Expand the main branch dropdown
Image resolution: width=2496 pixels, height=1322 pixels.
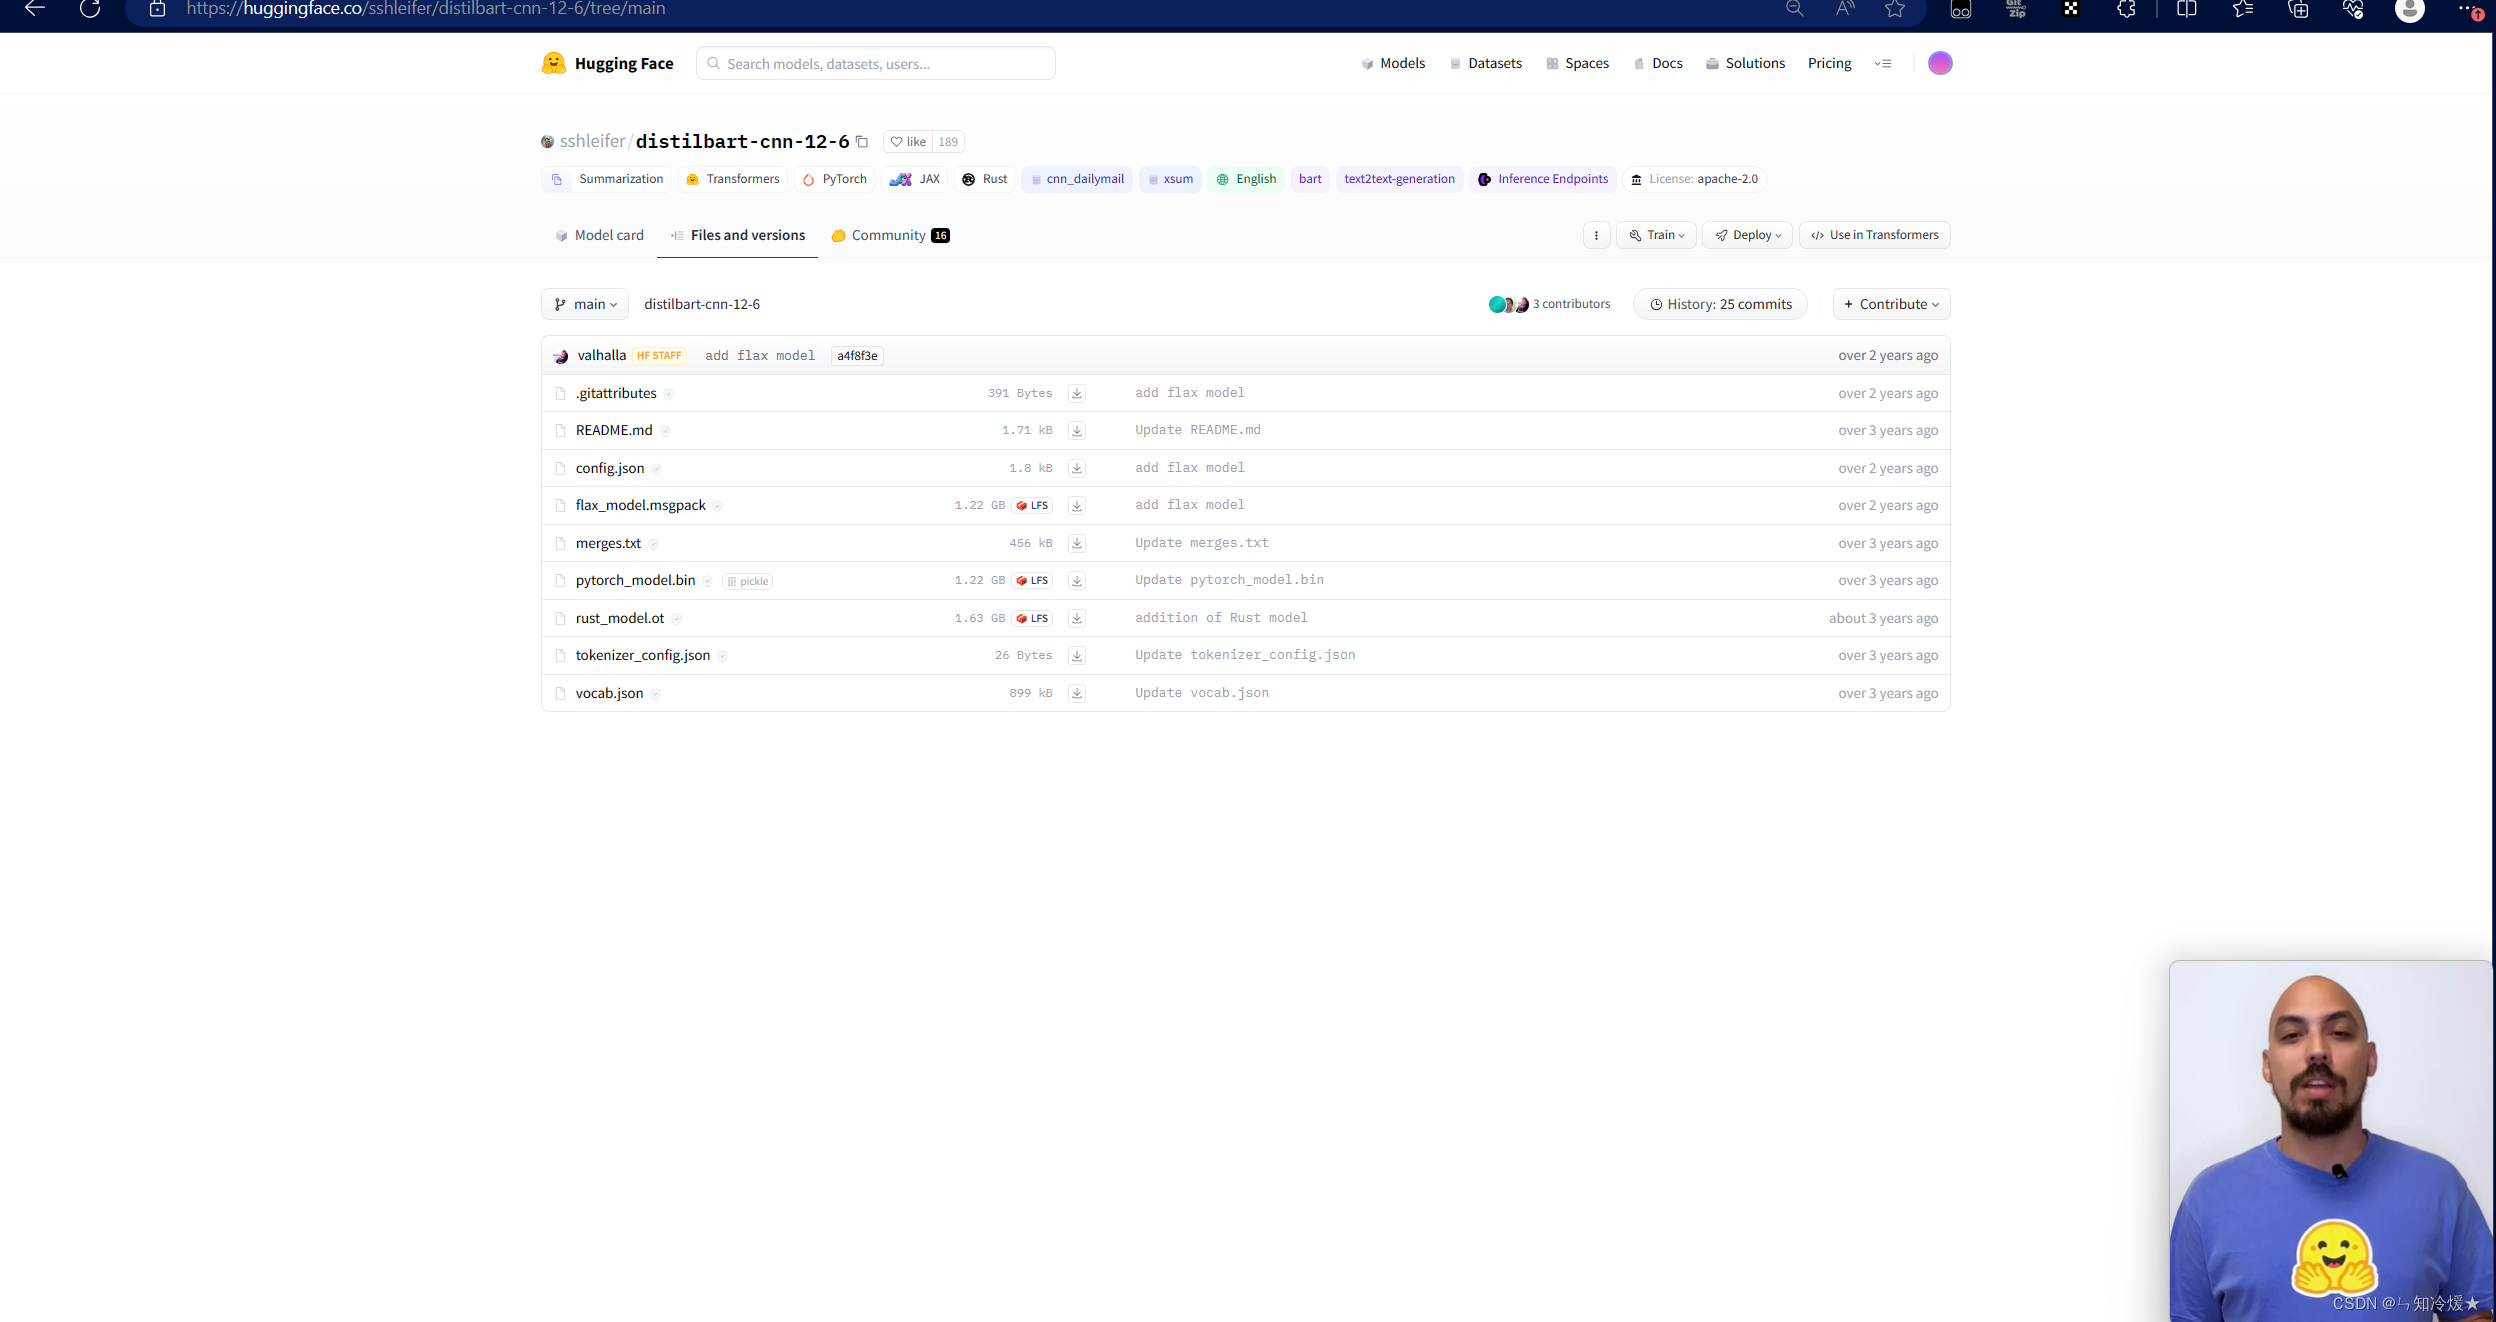coord(585,304)
